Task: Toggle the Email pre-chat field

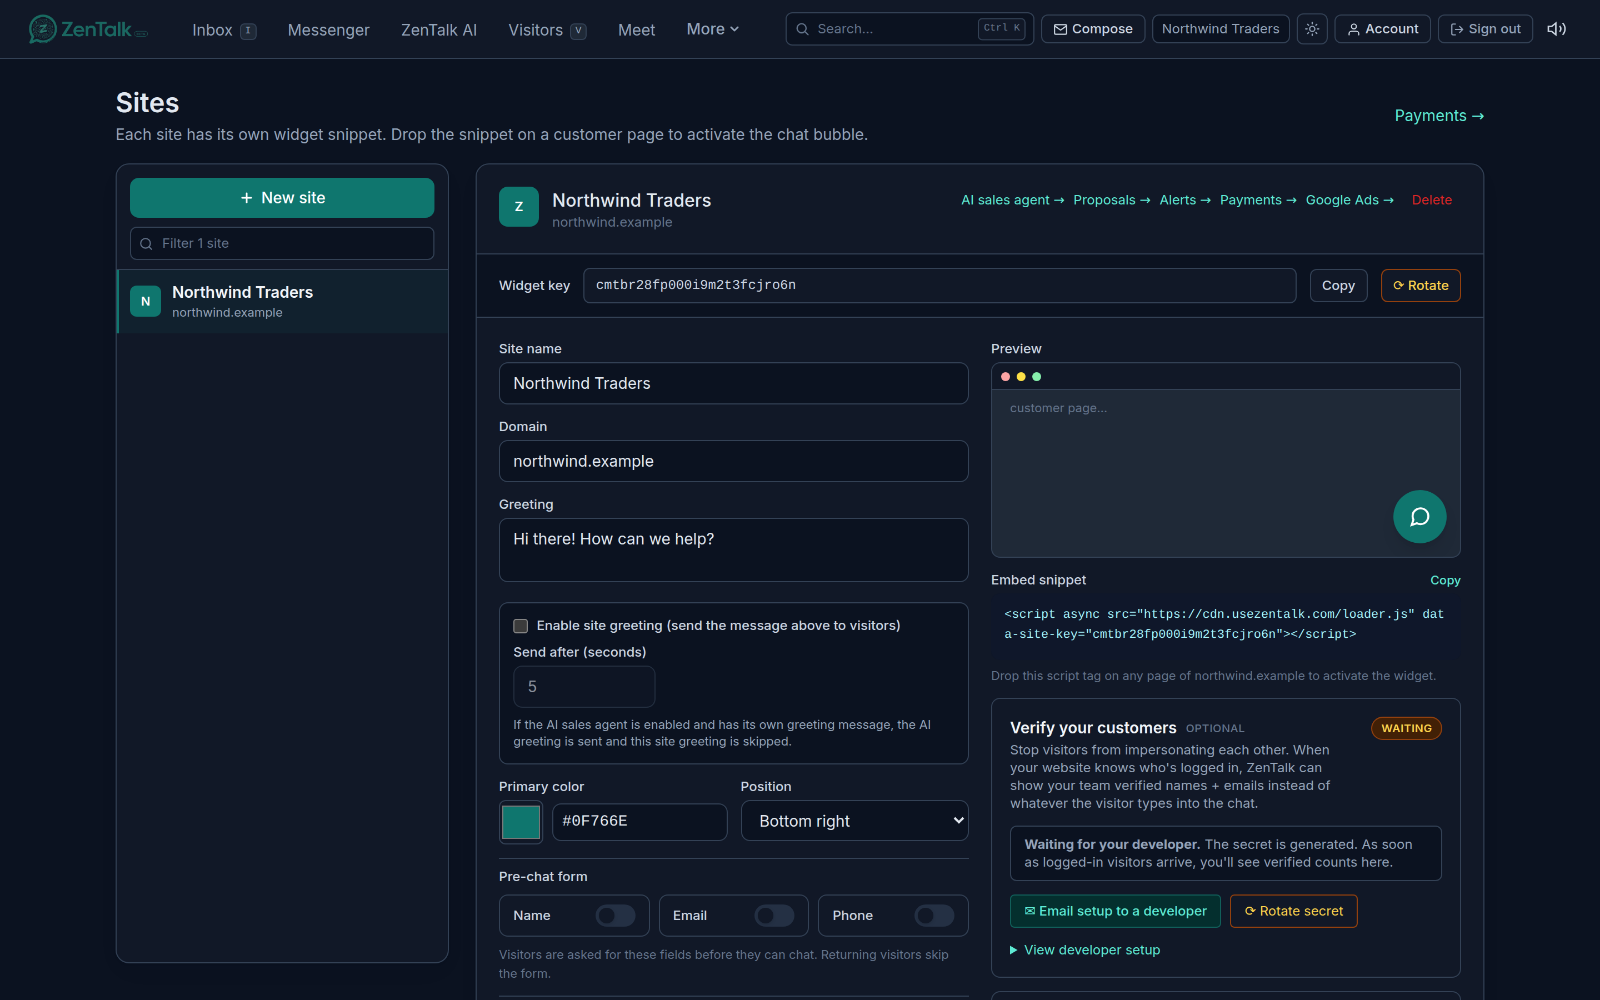Action: point(774,915)
